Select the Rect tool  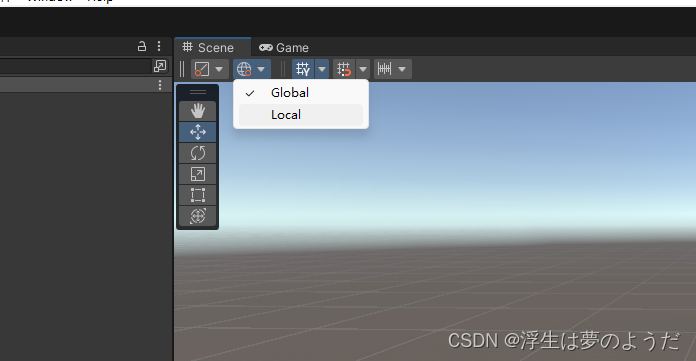[x=198, y=195]
